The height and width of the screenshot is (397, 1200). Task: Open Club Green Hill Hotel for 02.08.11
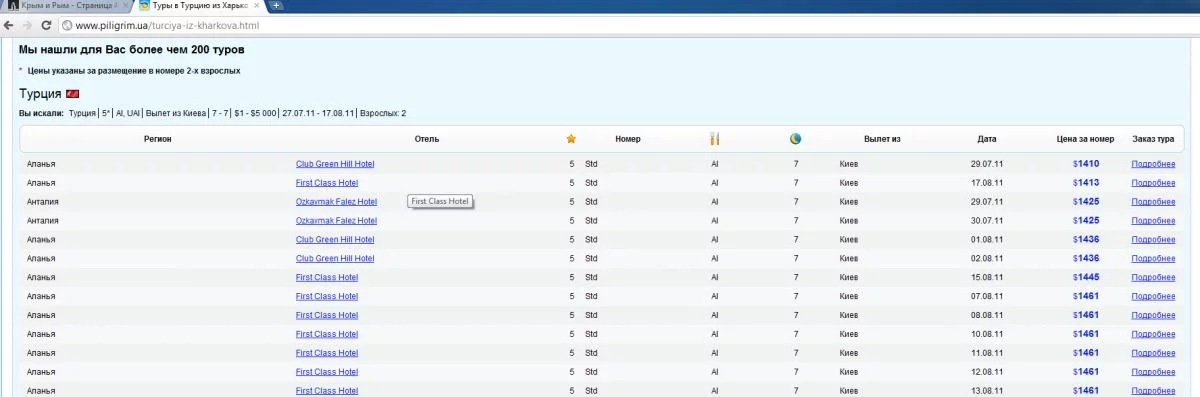tap(335, 258)
